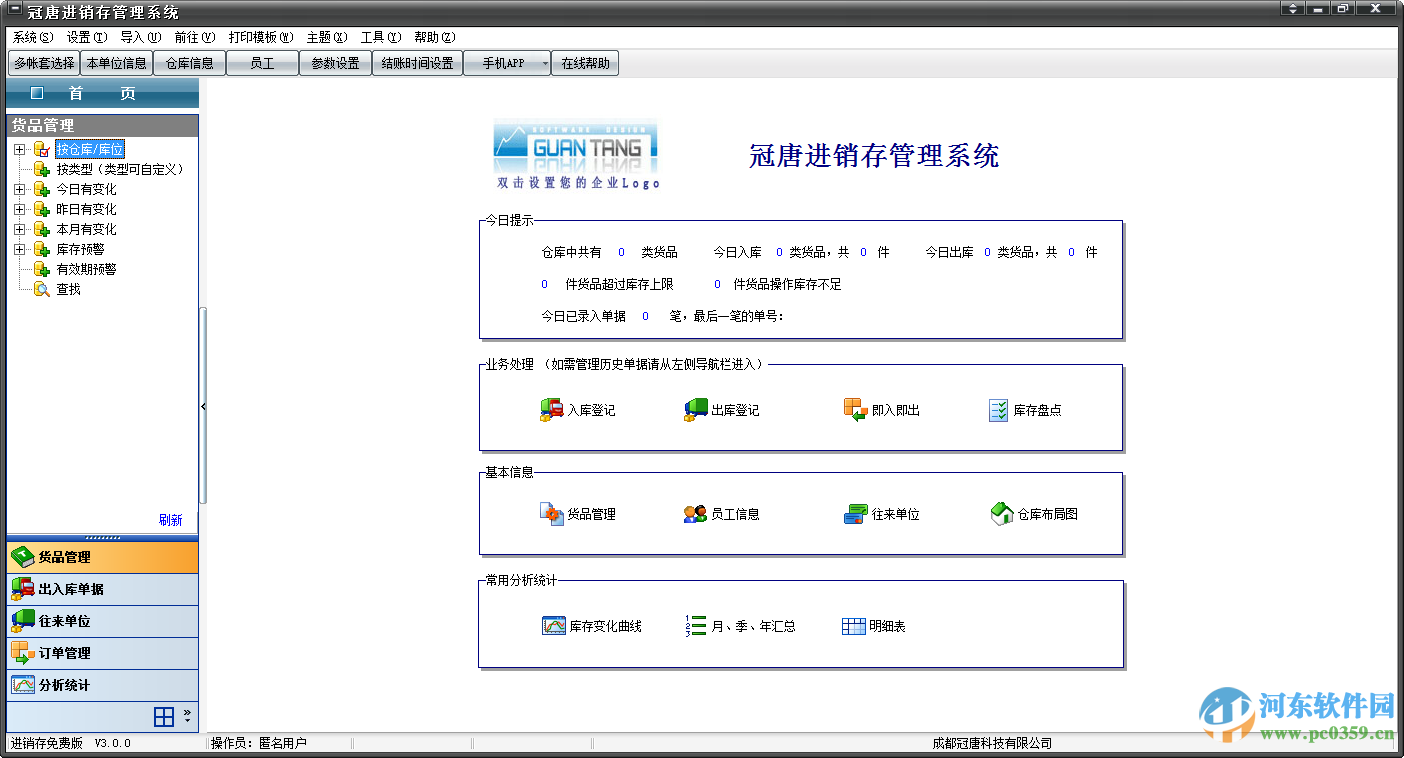Click the 库存预警 node icon
1404x758 pixels.
[41, 249]
